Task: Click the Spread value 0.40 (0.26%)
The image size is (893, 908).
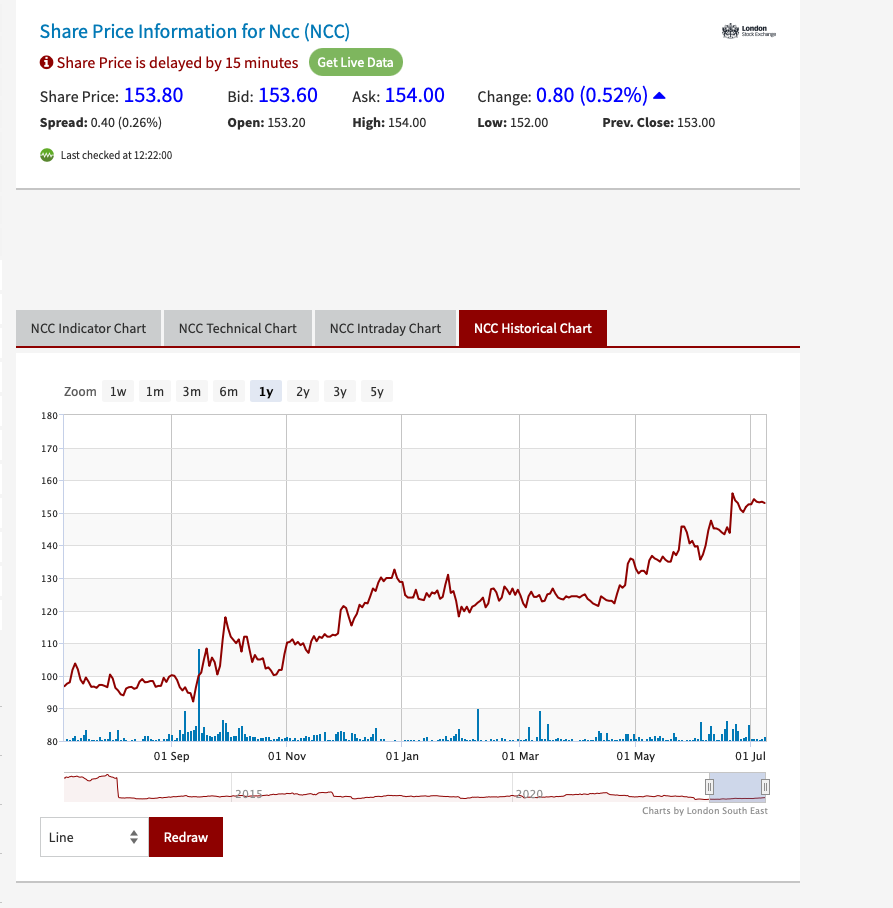Action: click(126, 123)
